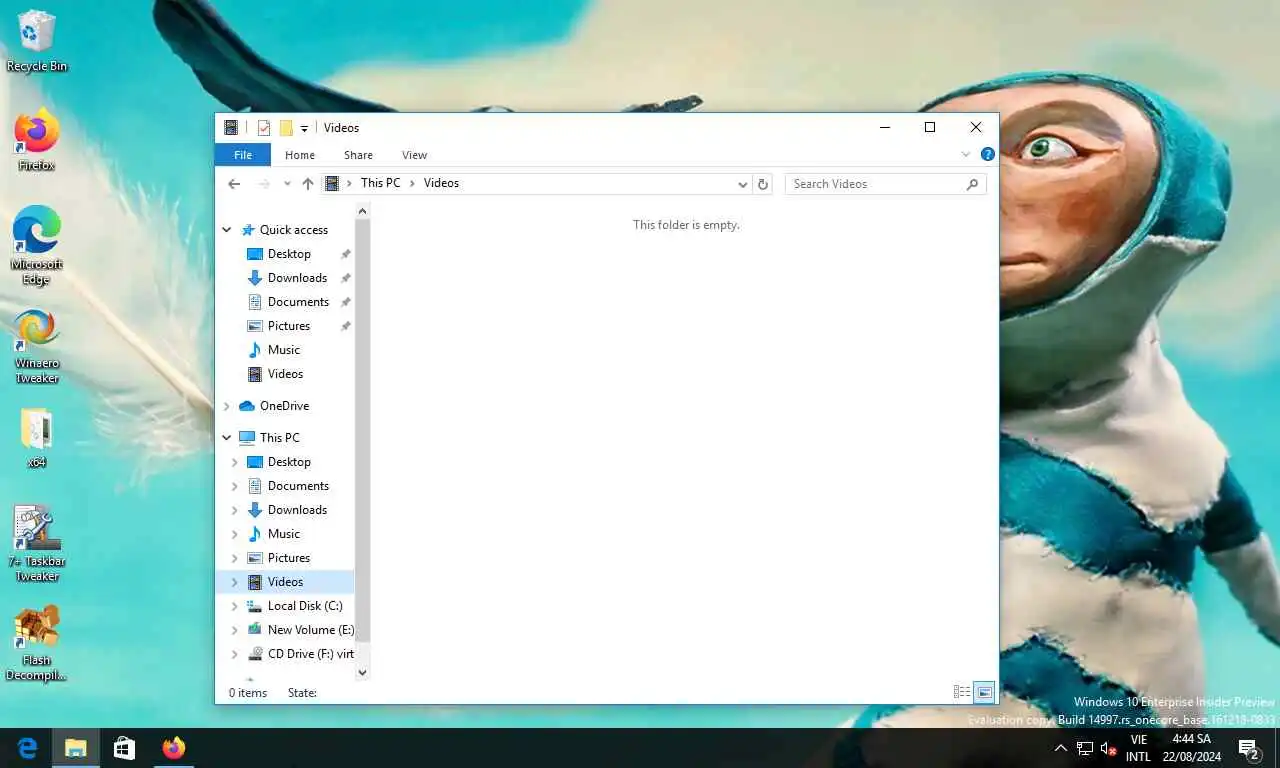Go up one level with the Up arrow
Viewport: 1280px width, 768px height.
click(308, 184)
